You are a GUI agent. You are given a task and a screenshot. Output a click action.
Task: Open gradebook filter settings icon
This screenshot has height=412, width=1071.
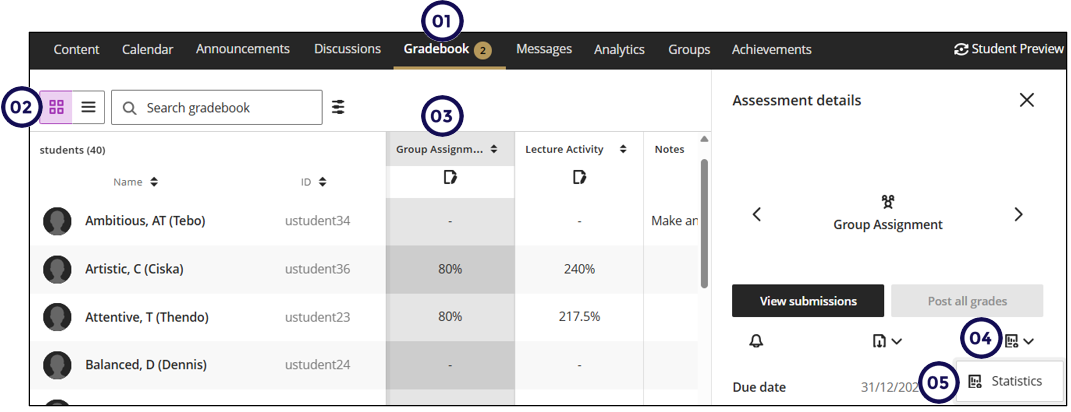pyautogui.click(x=338, y=107)
